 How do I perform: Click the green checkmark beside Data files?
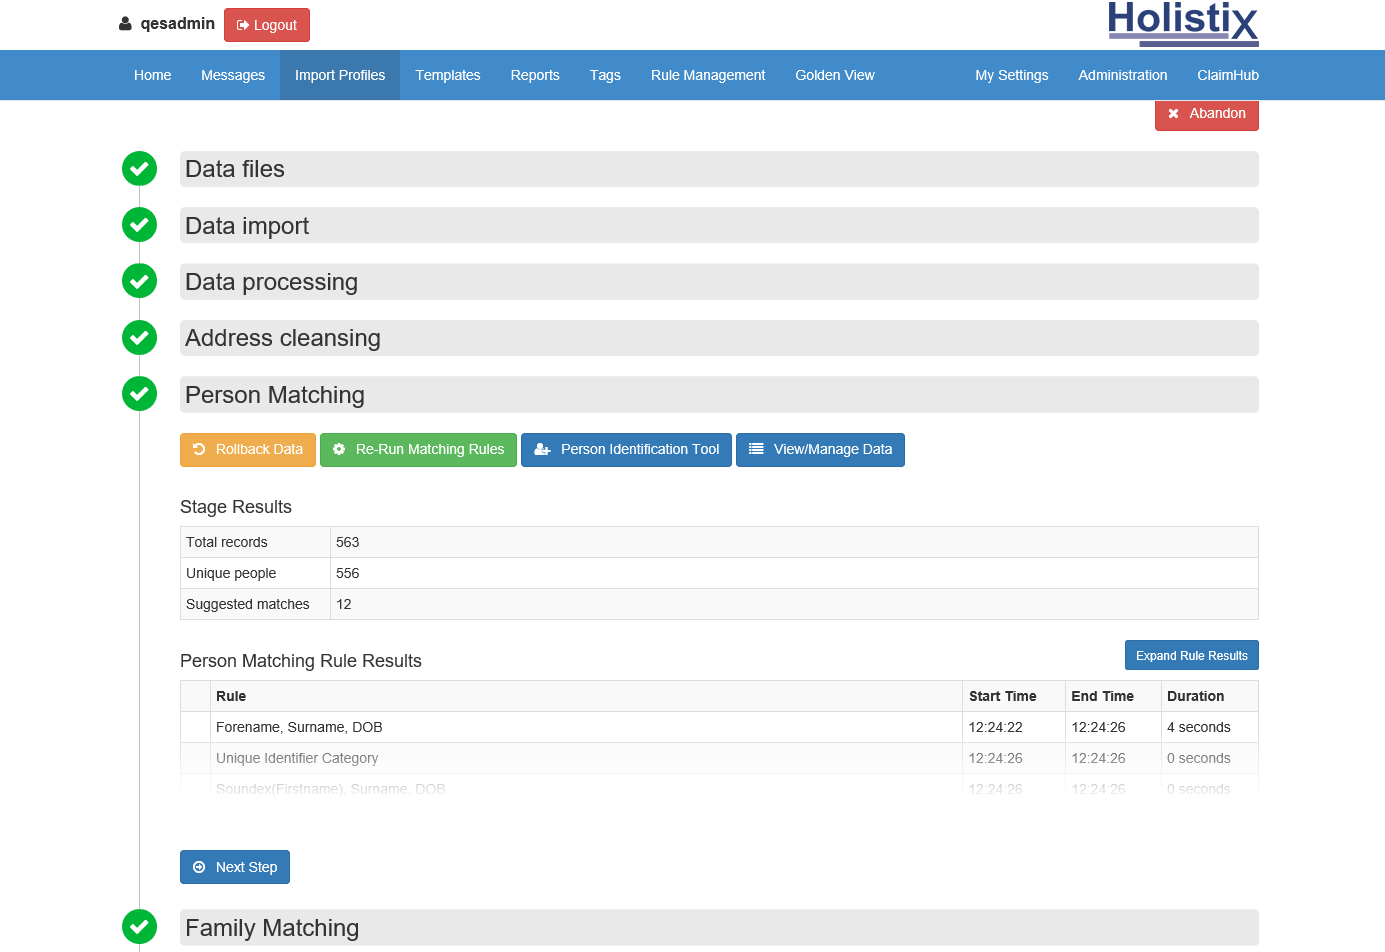tap(140, 169)
